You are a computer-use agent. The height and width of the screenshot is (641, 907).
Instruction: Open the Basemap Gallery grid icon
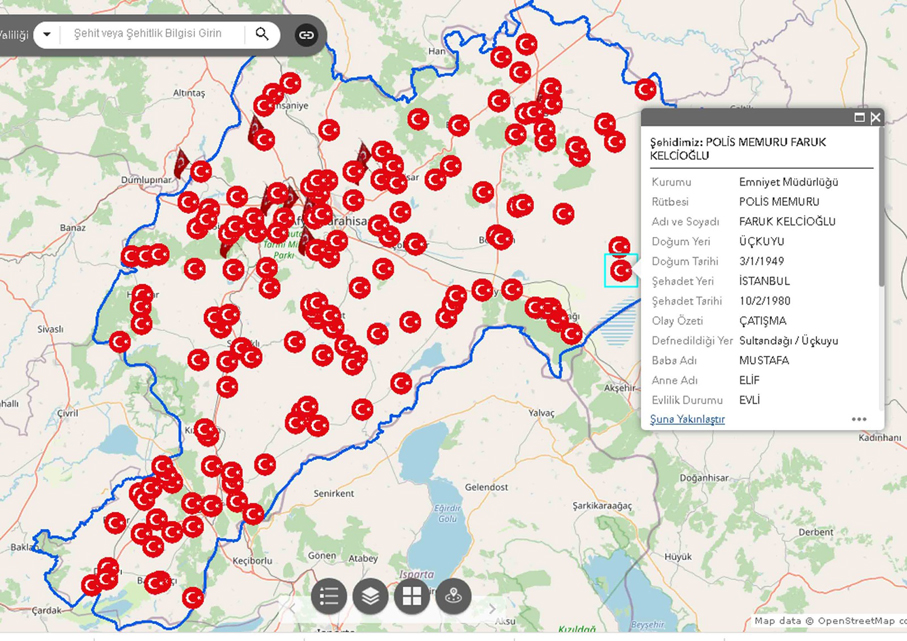pos(412,596)
